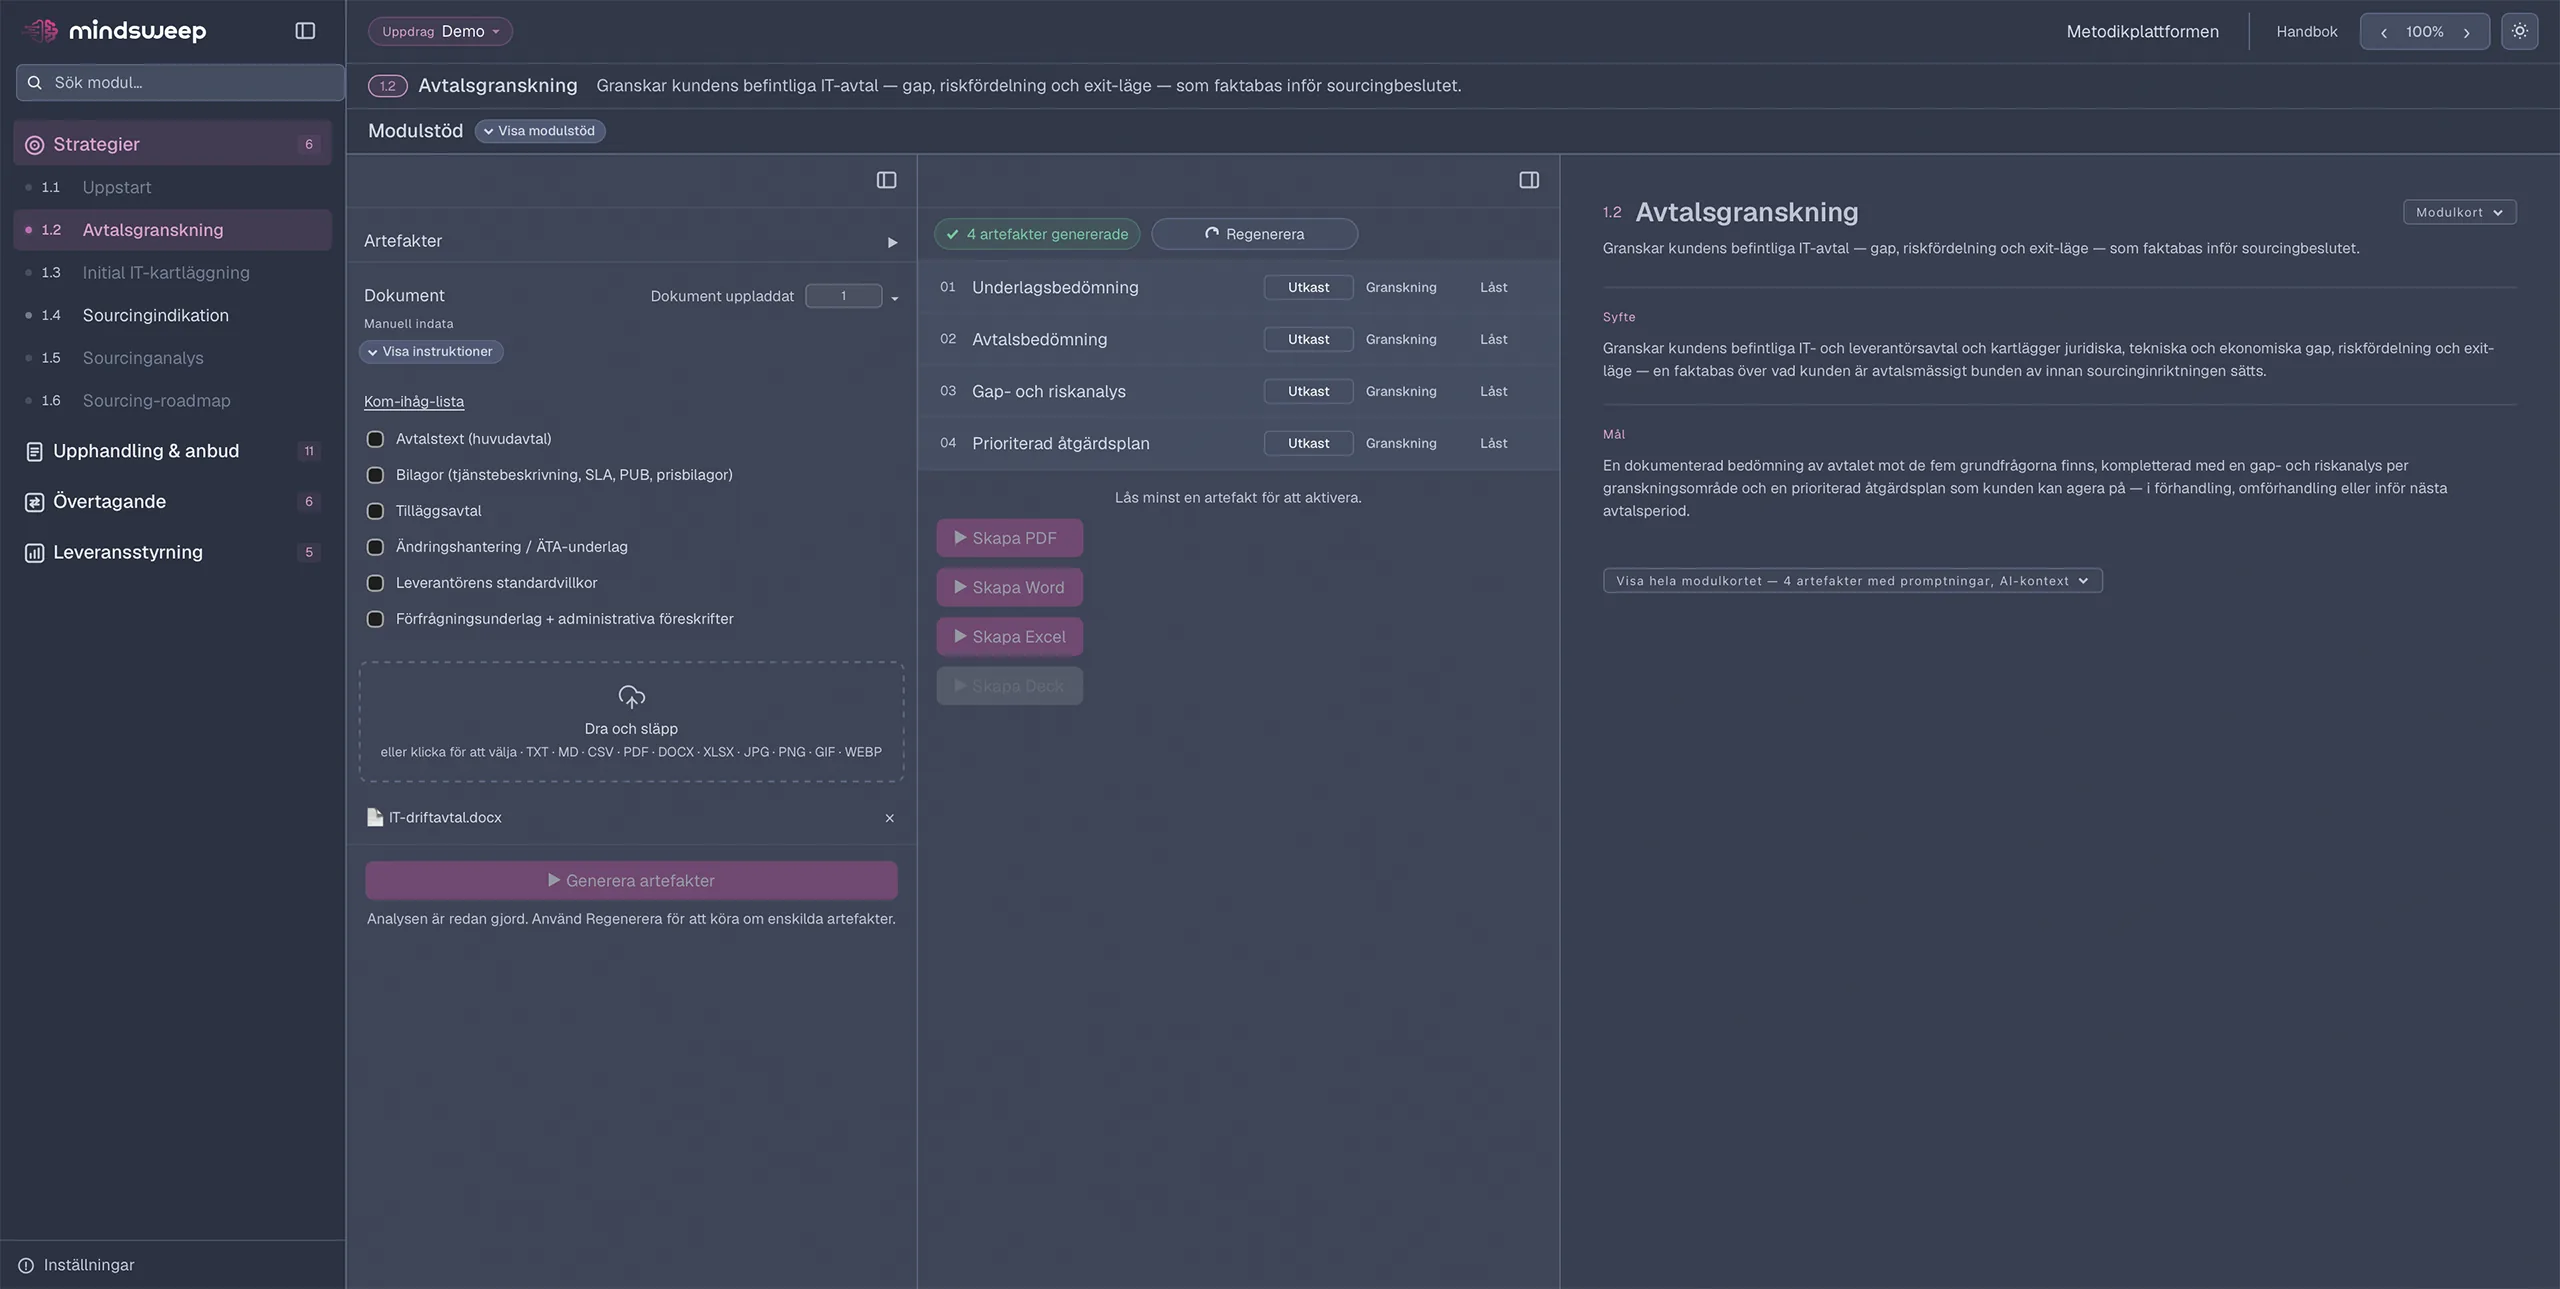
Task: Decrease zoom with left chevron
Action: 2384,32
